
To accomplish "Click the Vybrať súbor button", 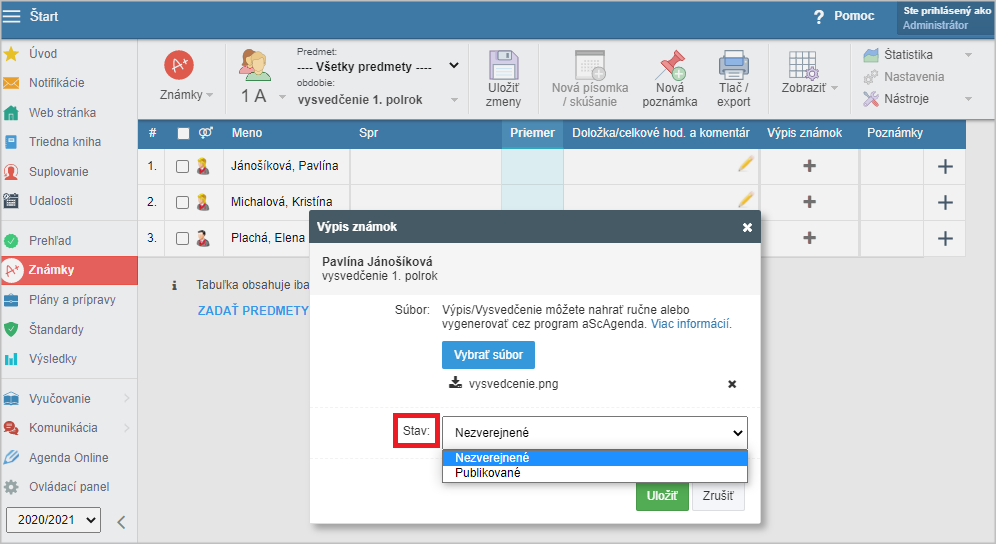I will coord(488,355).
